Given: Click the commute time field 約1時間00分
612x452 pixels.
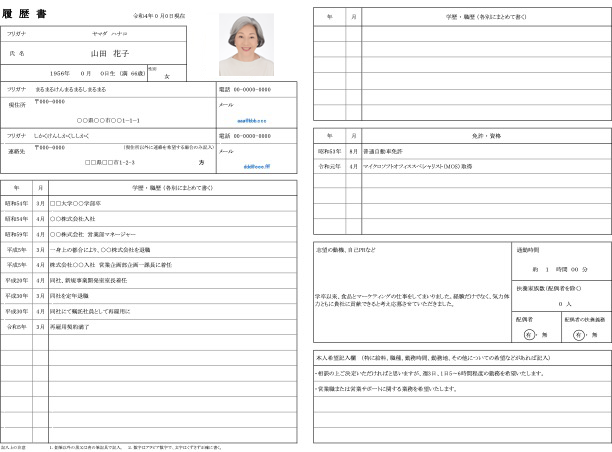Looking at the screenshot, I should 561,269.
